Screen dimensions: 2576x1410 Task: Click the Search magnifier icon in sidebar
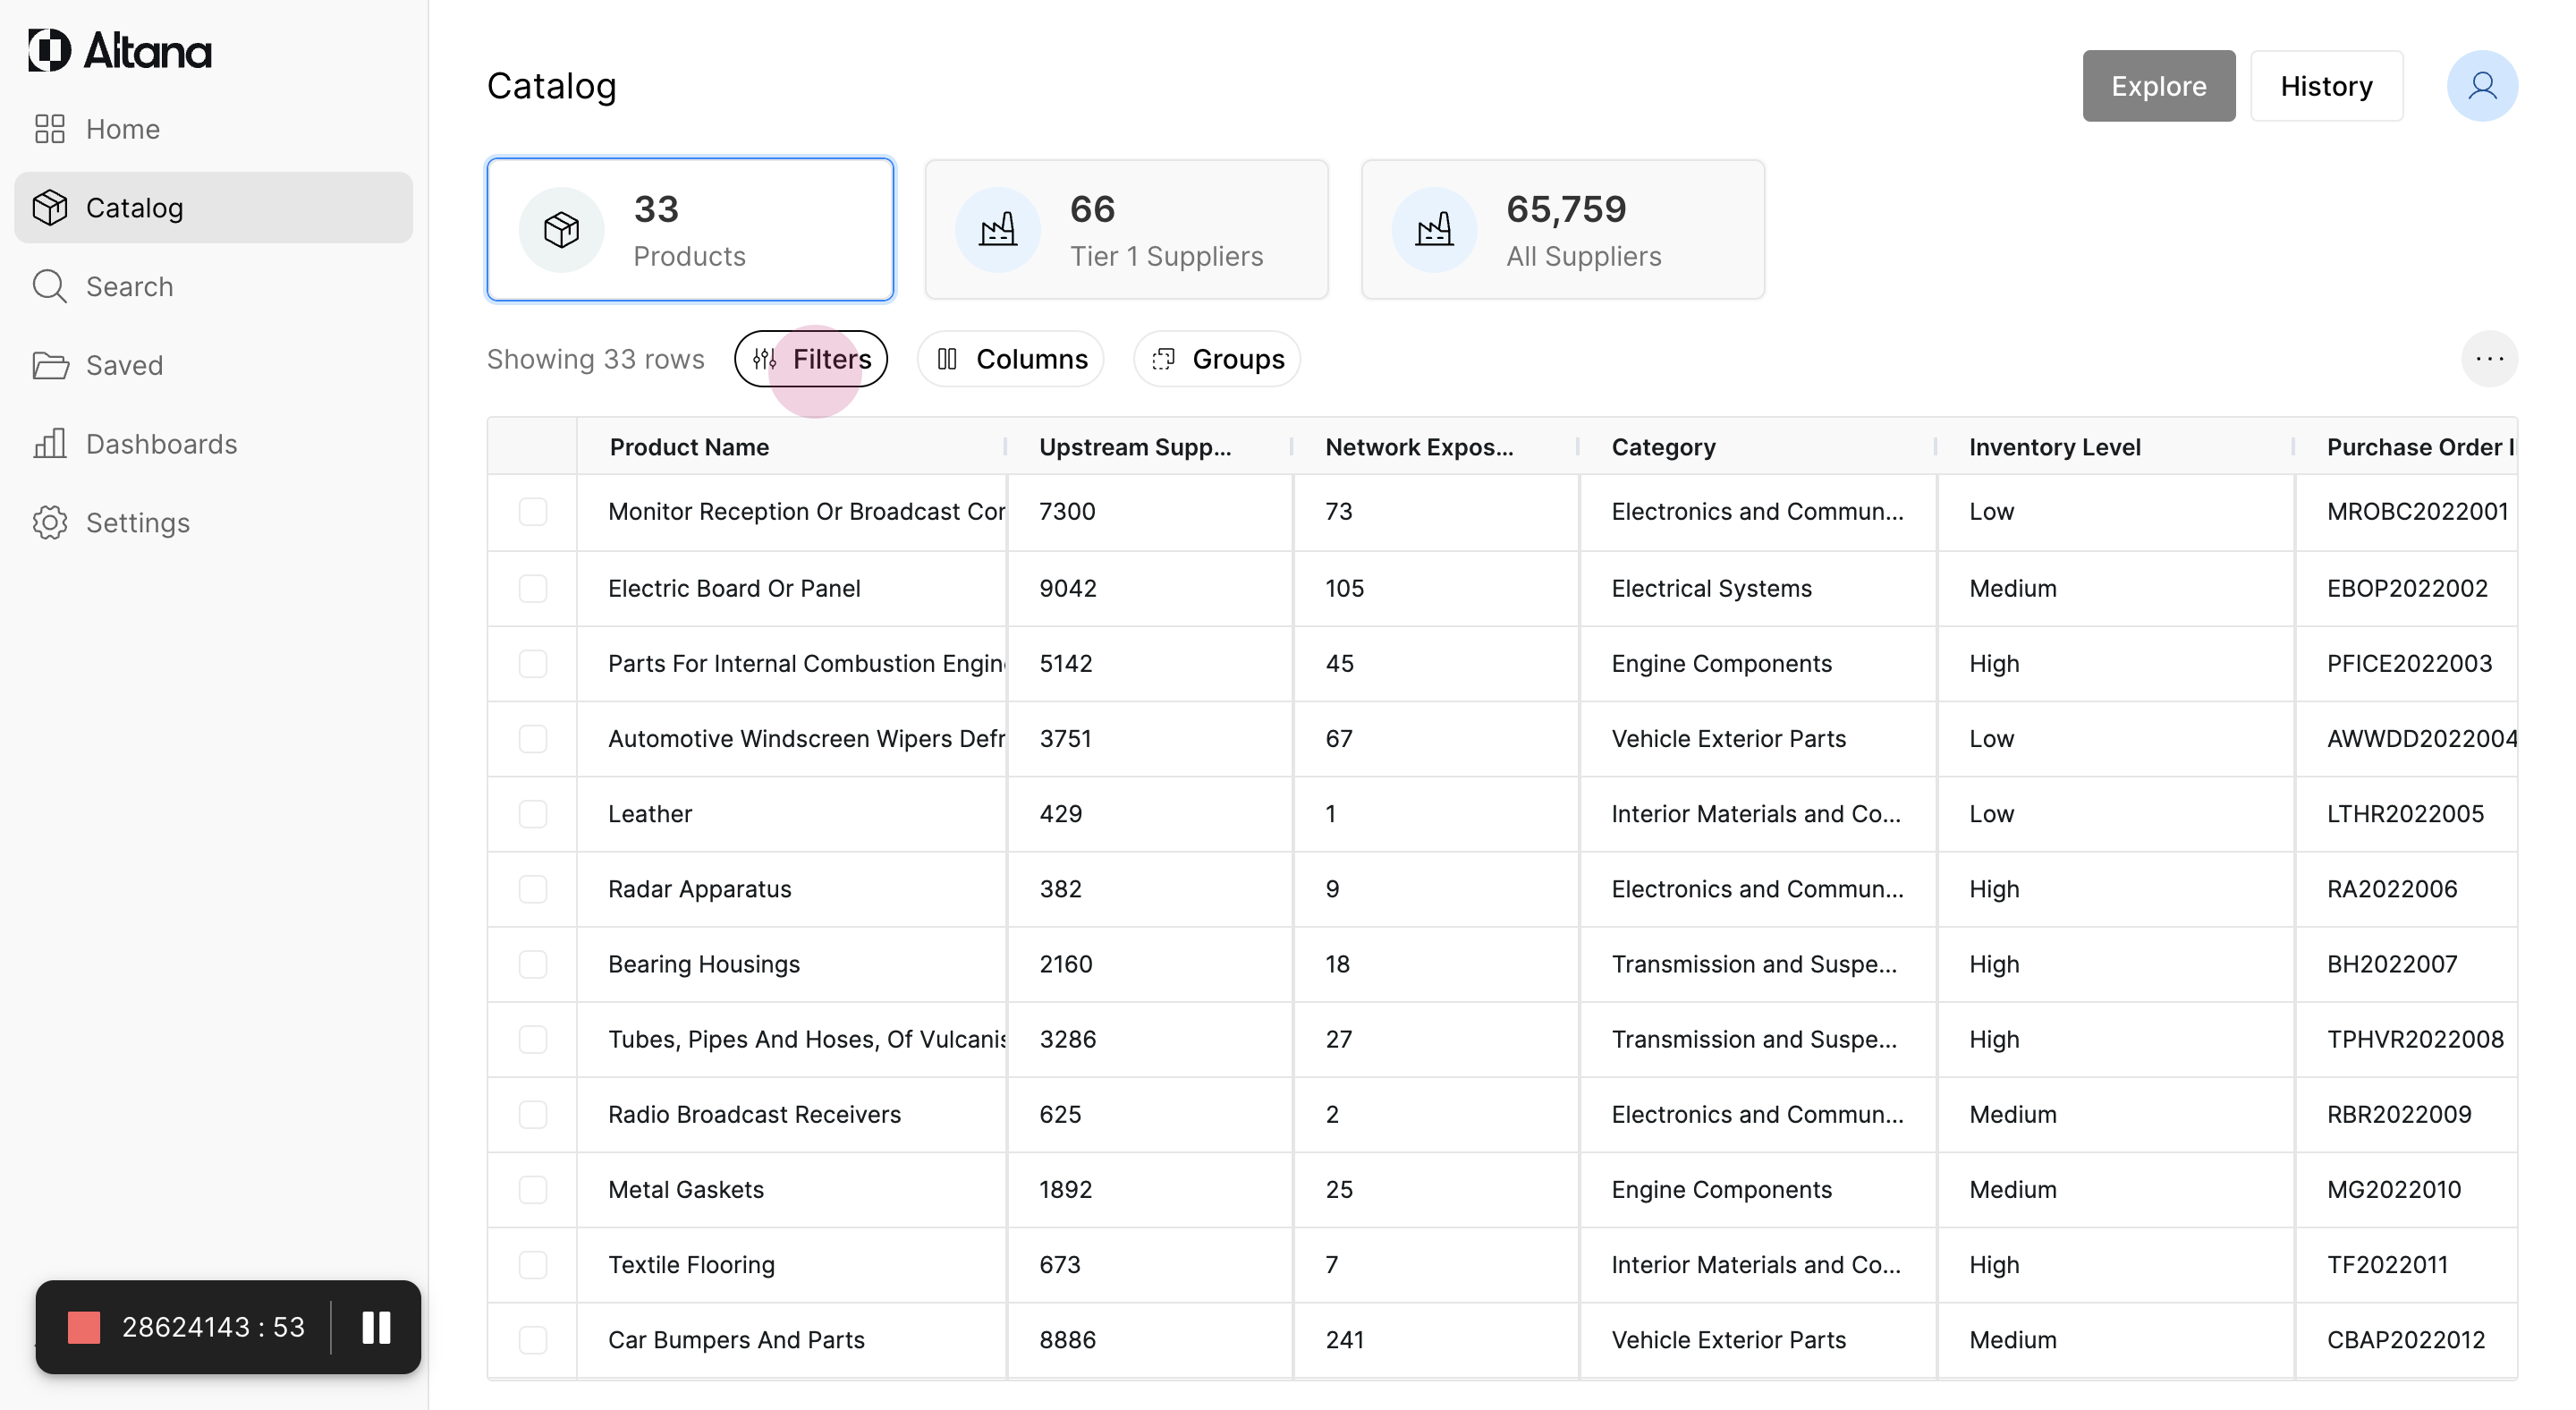[50, 287]
